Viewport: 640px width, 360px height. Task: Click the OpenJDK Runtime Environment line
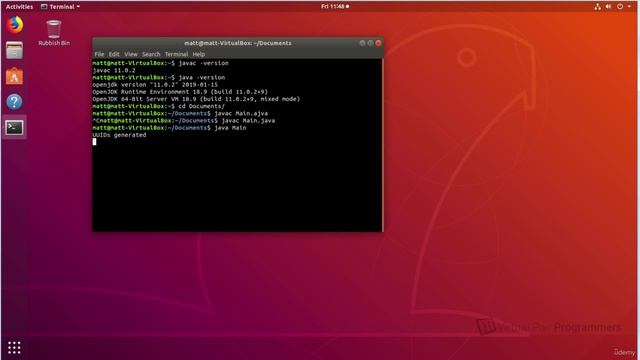click(180, 92)
